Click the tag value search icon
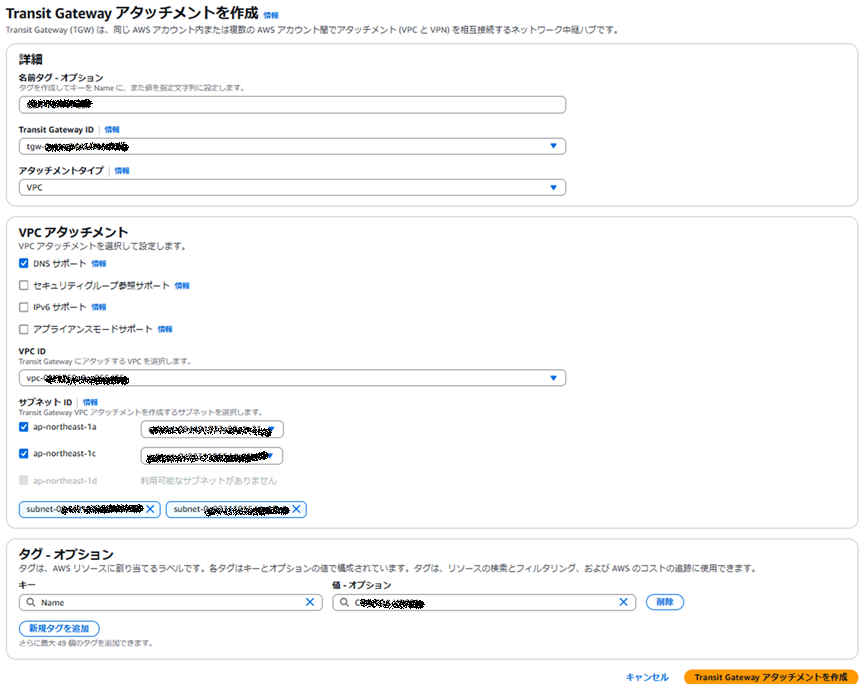Screen dimensions: 866x684 (344, 602)
